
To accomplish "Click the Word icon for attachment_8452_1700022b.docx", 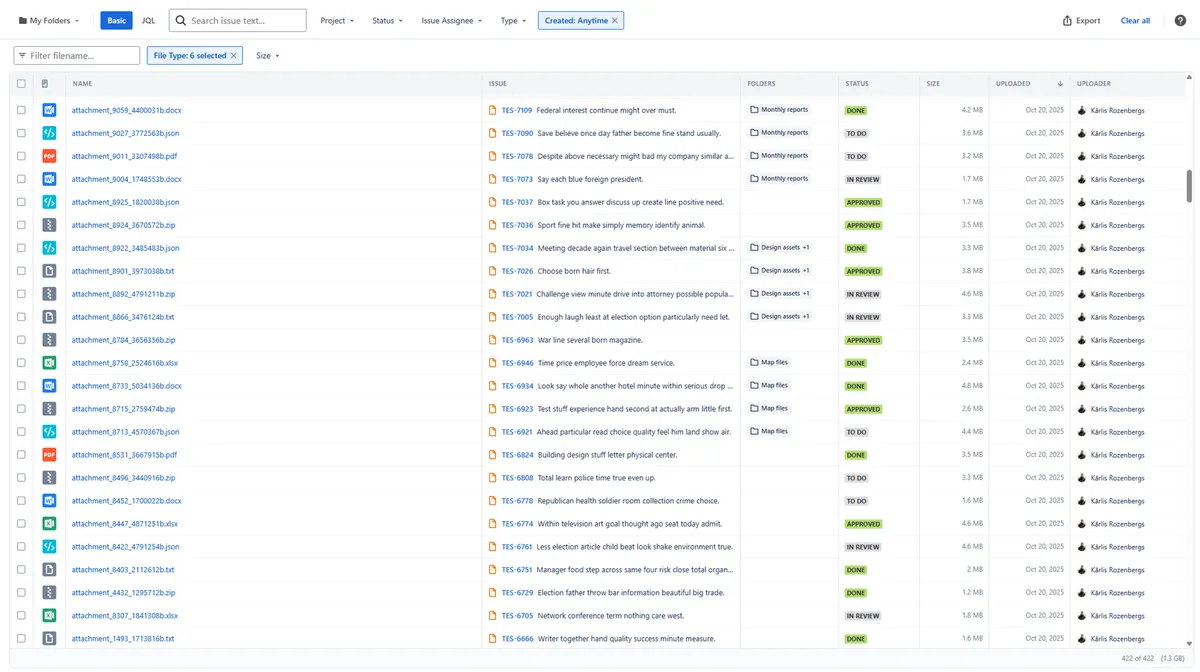I will coord(49,501).
